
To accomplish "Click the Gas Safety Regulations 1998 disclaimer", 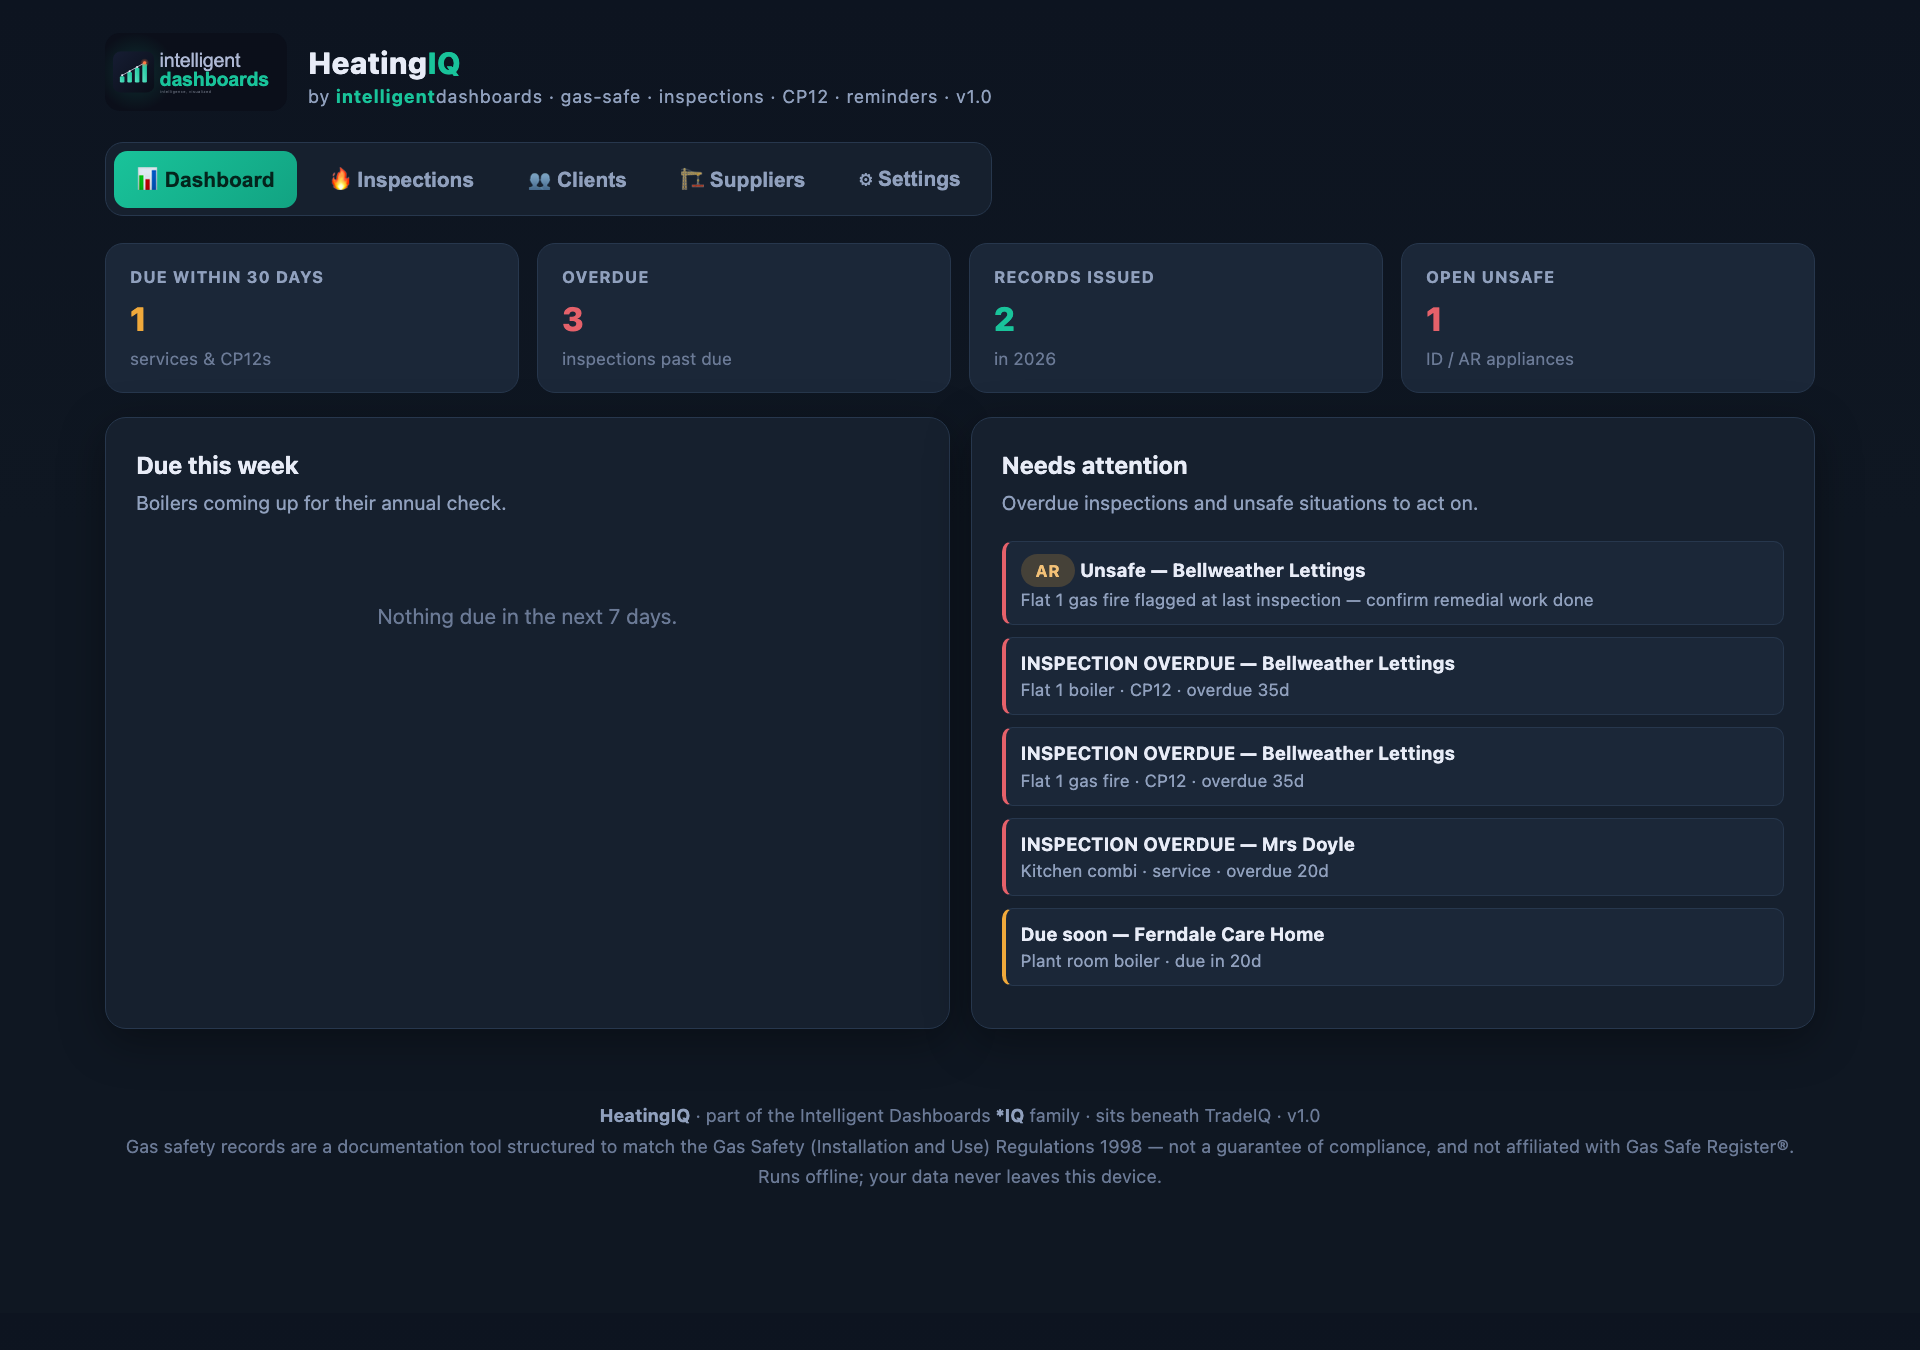I will pos(960,1147).
